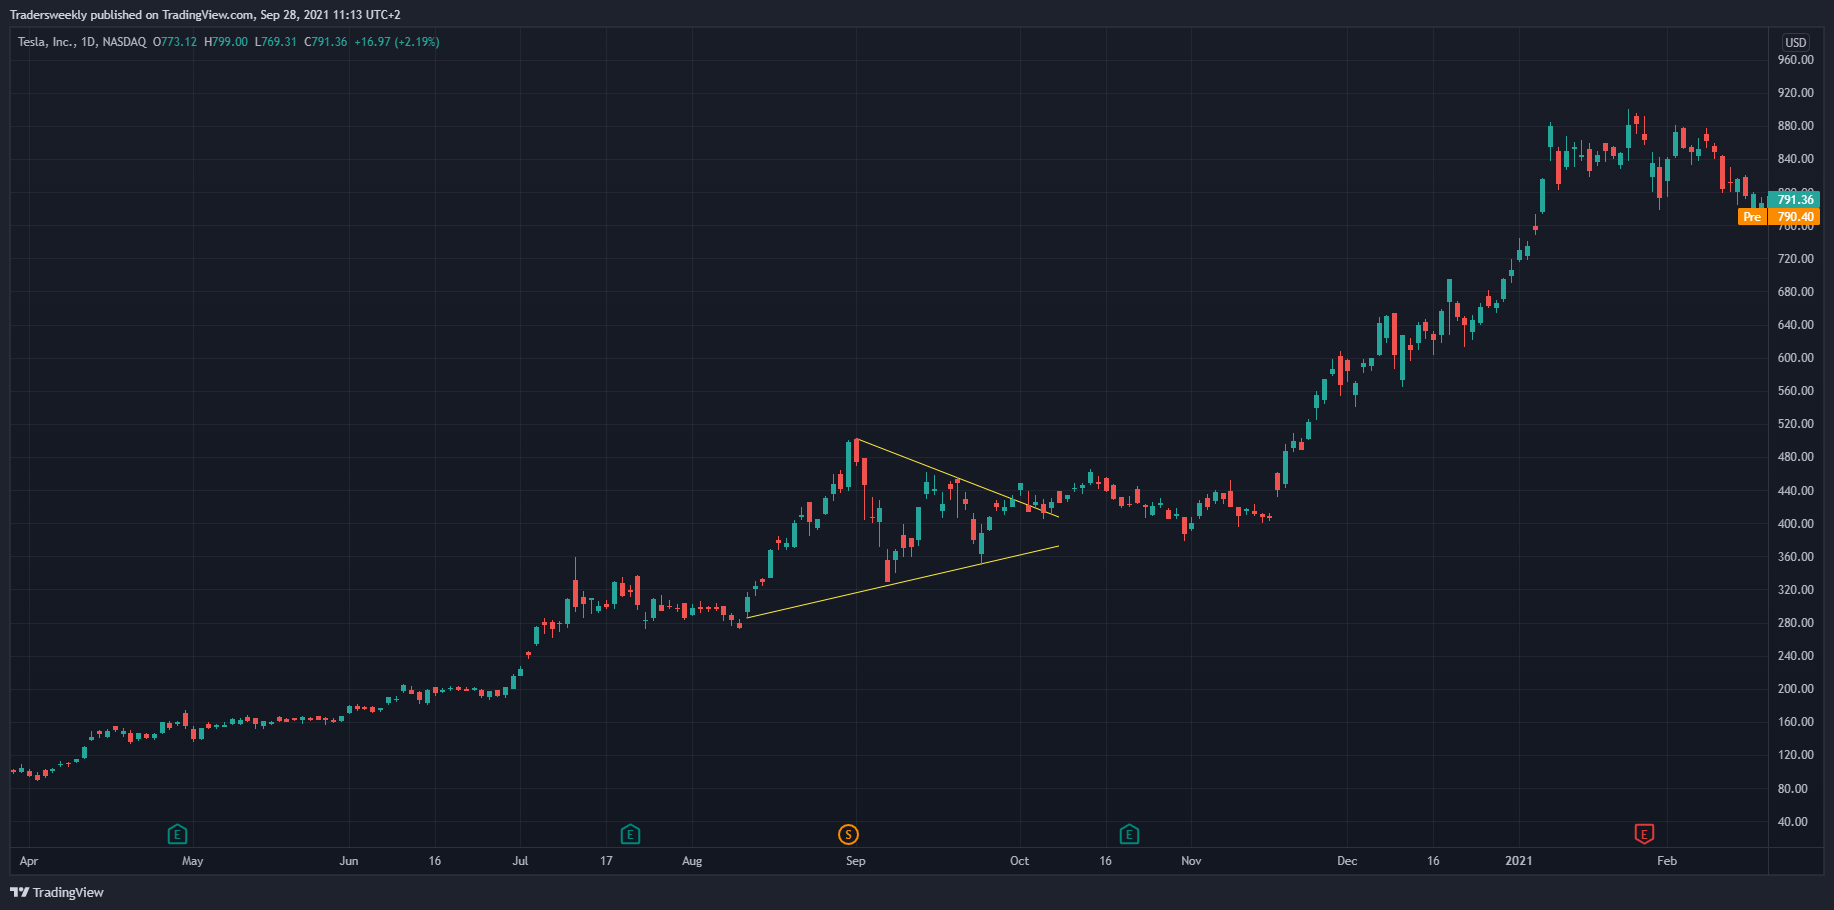Screen dimensions: 1834x910
Task: Click the Dec label on time axis
Action: pyautogui.click(x=1347, y=861)
